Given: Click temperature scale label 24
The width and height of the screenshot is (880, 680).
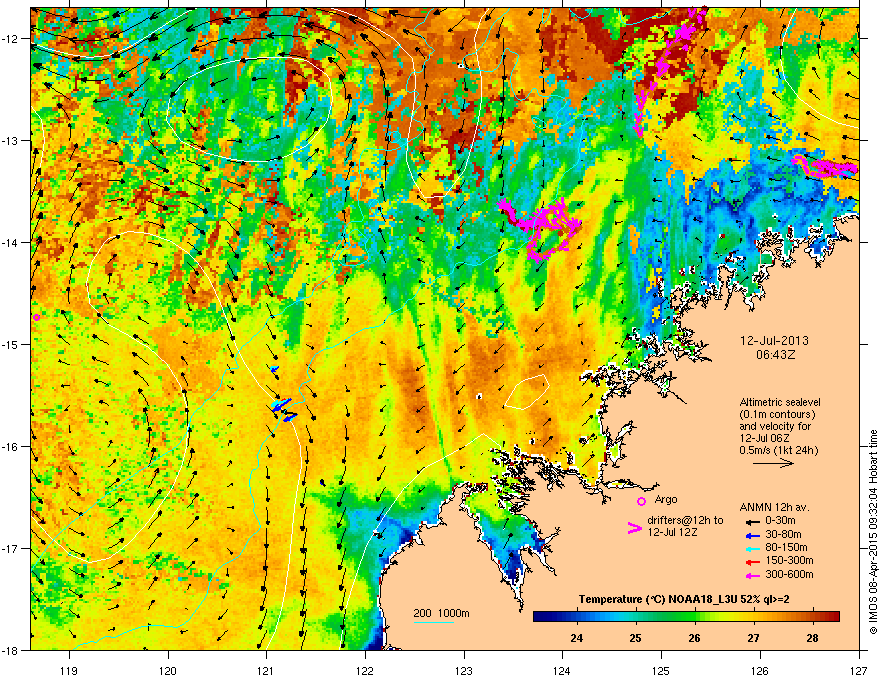Looking at the screenshot, I should pyautogui.click(x=576, y=638).
